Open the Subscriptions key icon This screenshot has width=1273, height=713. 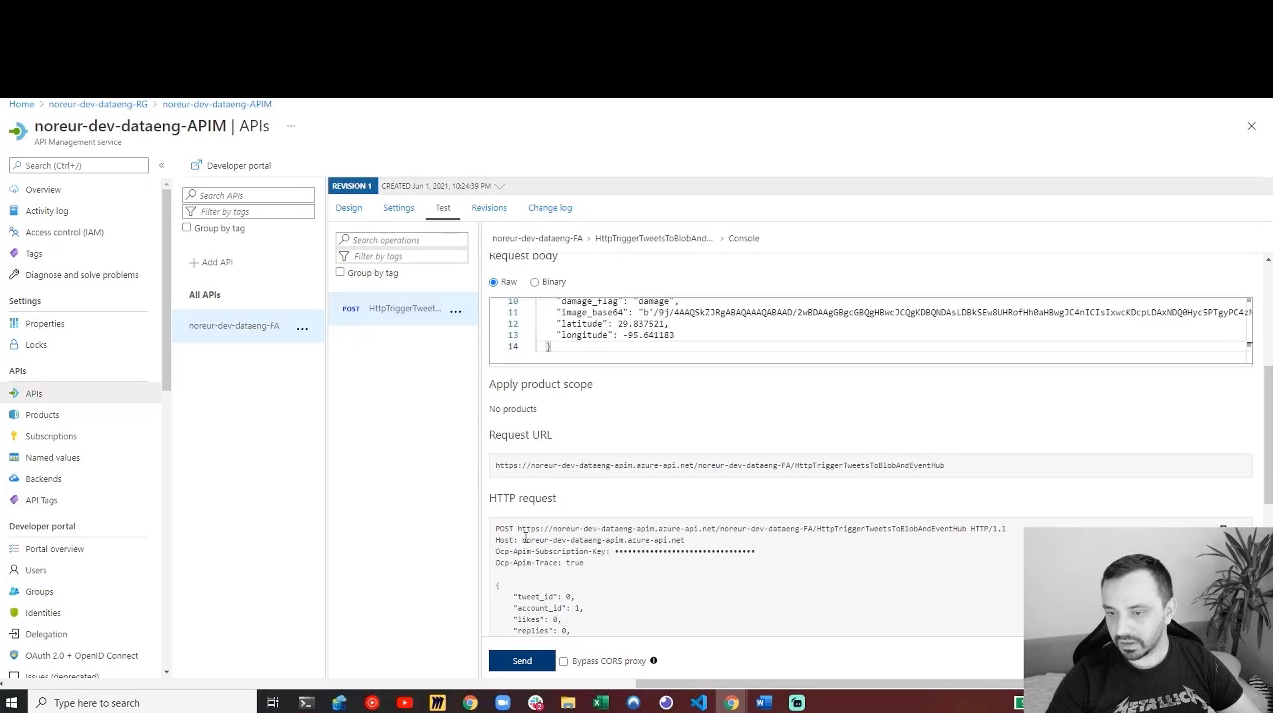click(x=14, y=436)
